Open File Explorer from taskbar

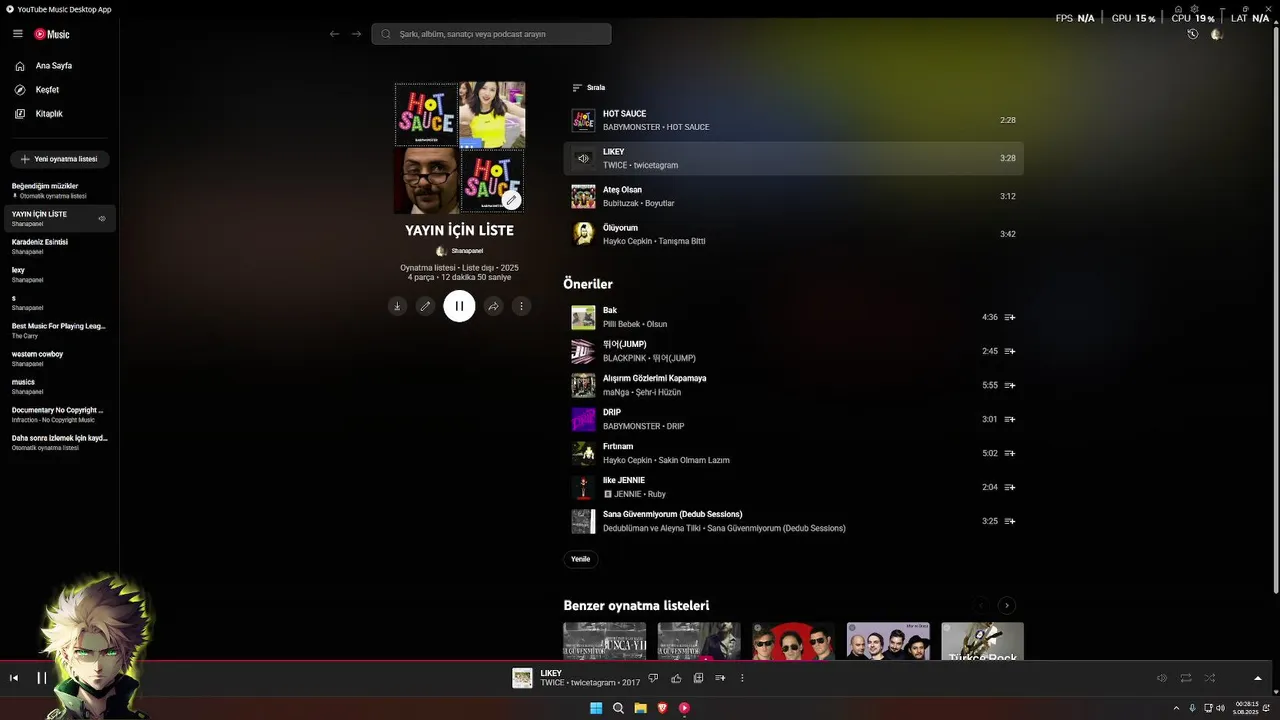(640, 708)
